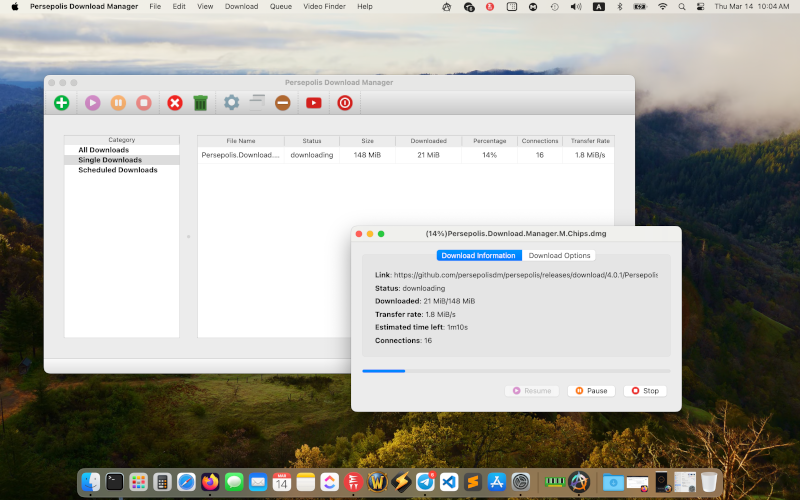Click the Resume button in the progress window
This screenshot has height=500, width=800.
[532, 391]
